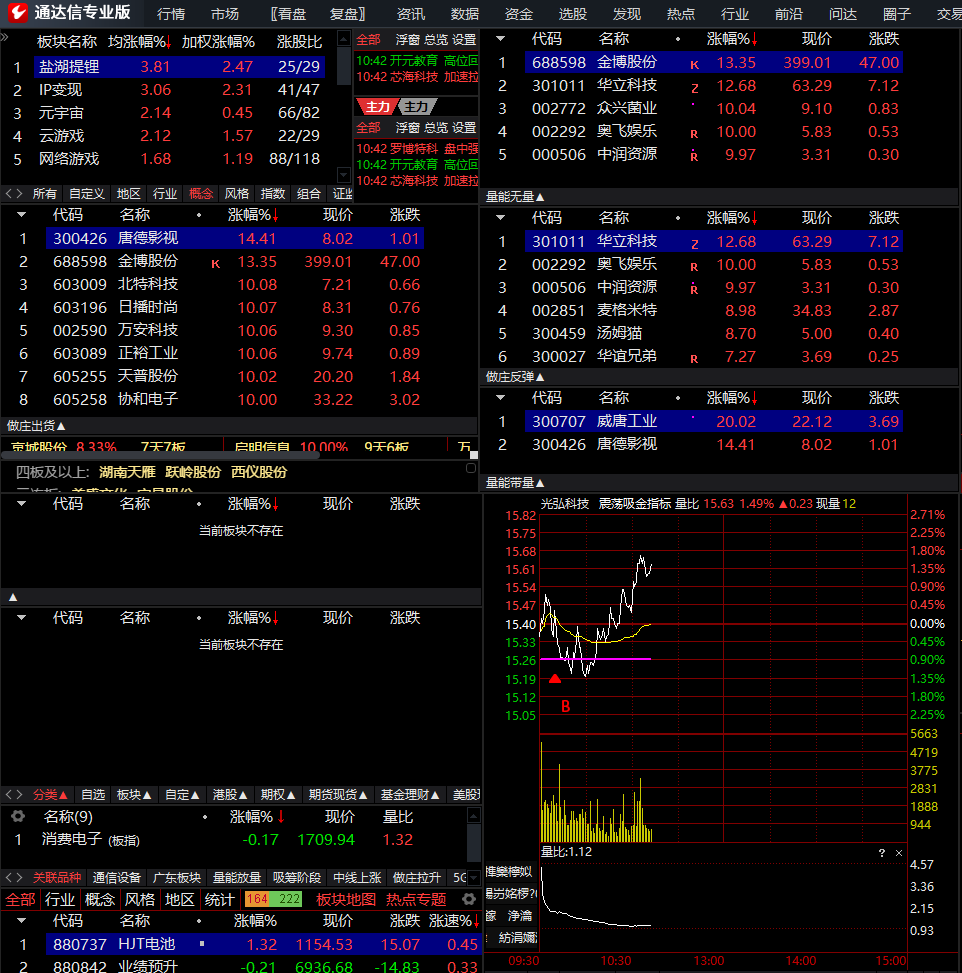Click the < arrow left of 所有 tab
This screenshot has width=962, height=973.
coord(9,194)
